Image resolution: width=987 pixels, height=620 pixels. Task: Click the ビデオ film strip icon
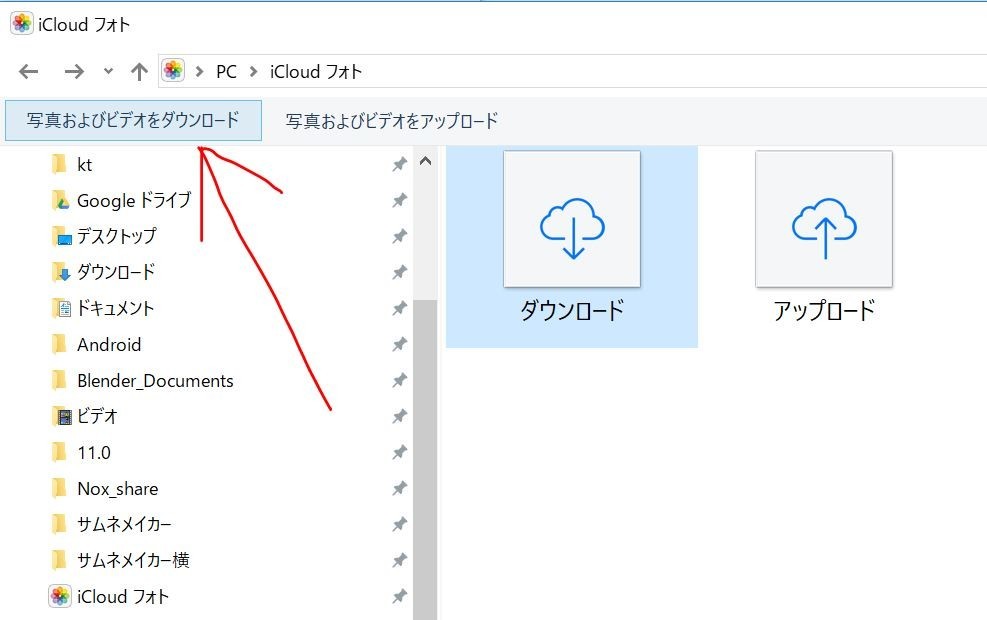point(62,416)
